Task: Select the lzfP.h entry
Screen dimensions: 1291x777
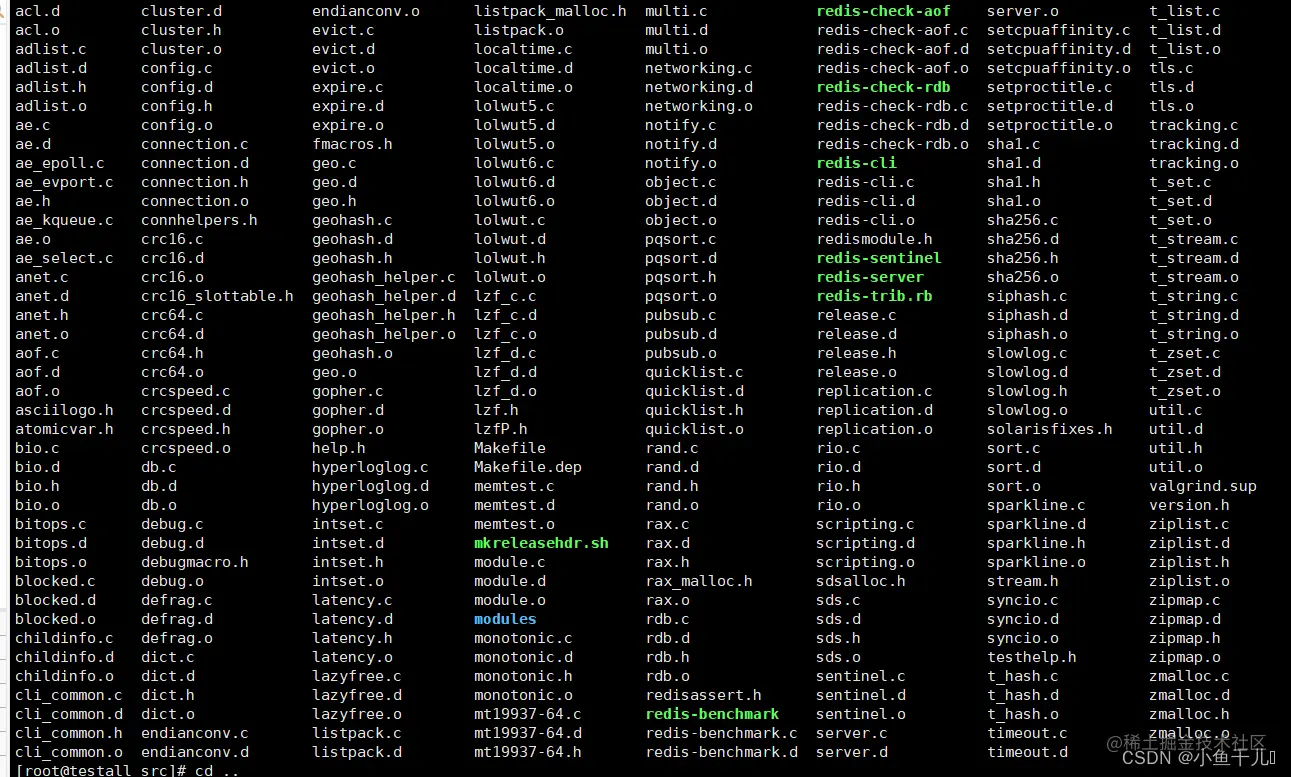Action: pos(501,429)
